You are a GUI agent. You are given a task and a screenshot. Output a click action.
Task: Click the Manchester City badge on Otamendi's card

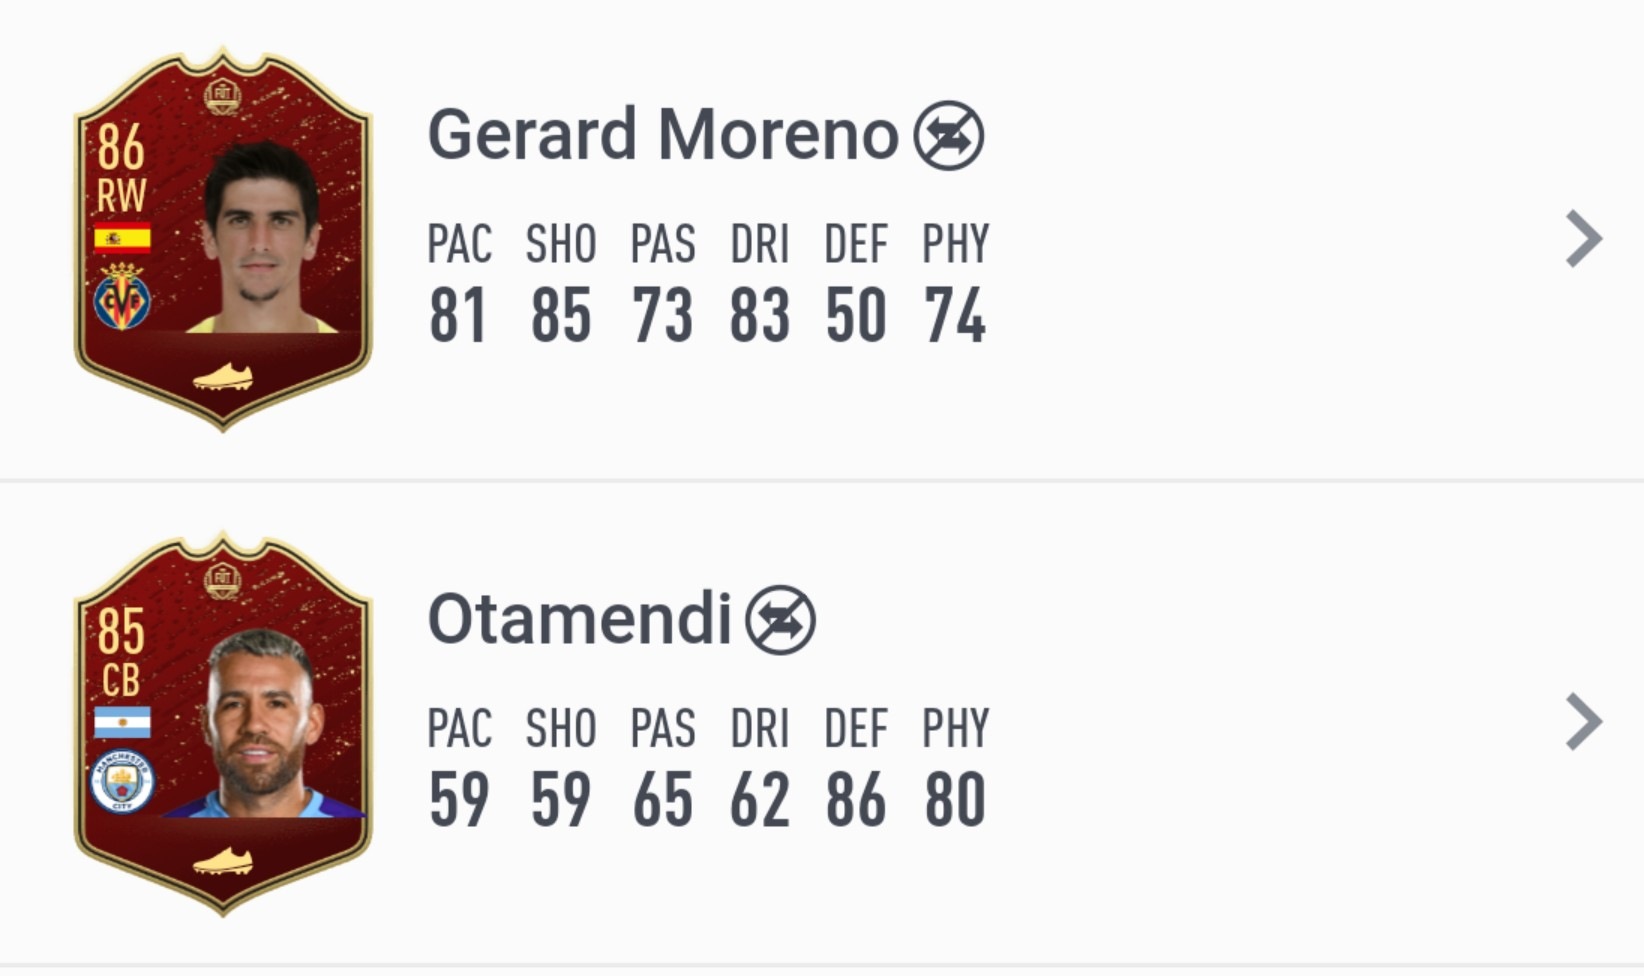(x=122, y=782)
